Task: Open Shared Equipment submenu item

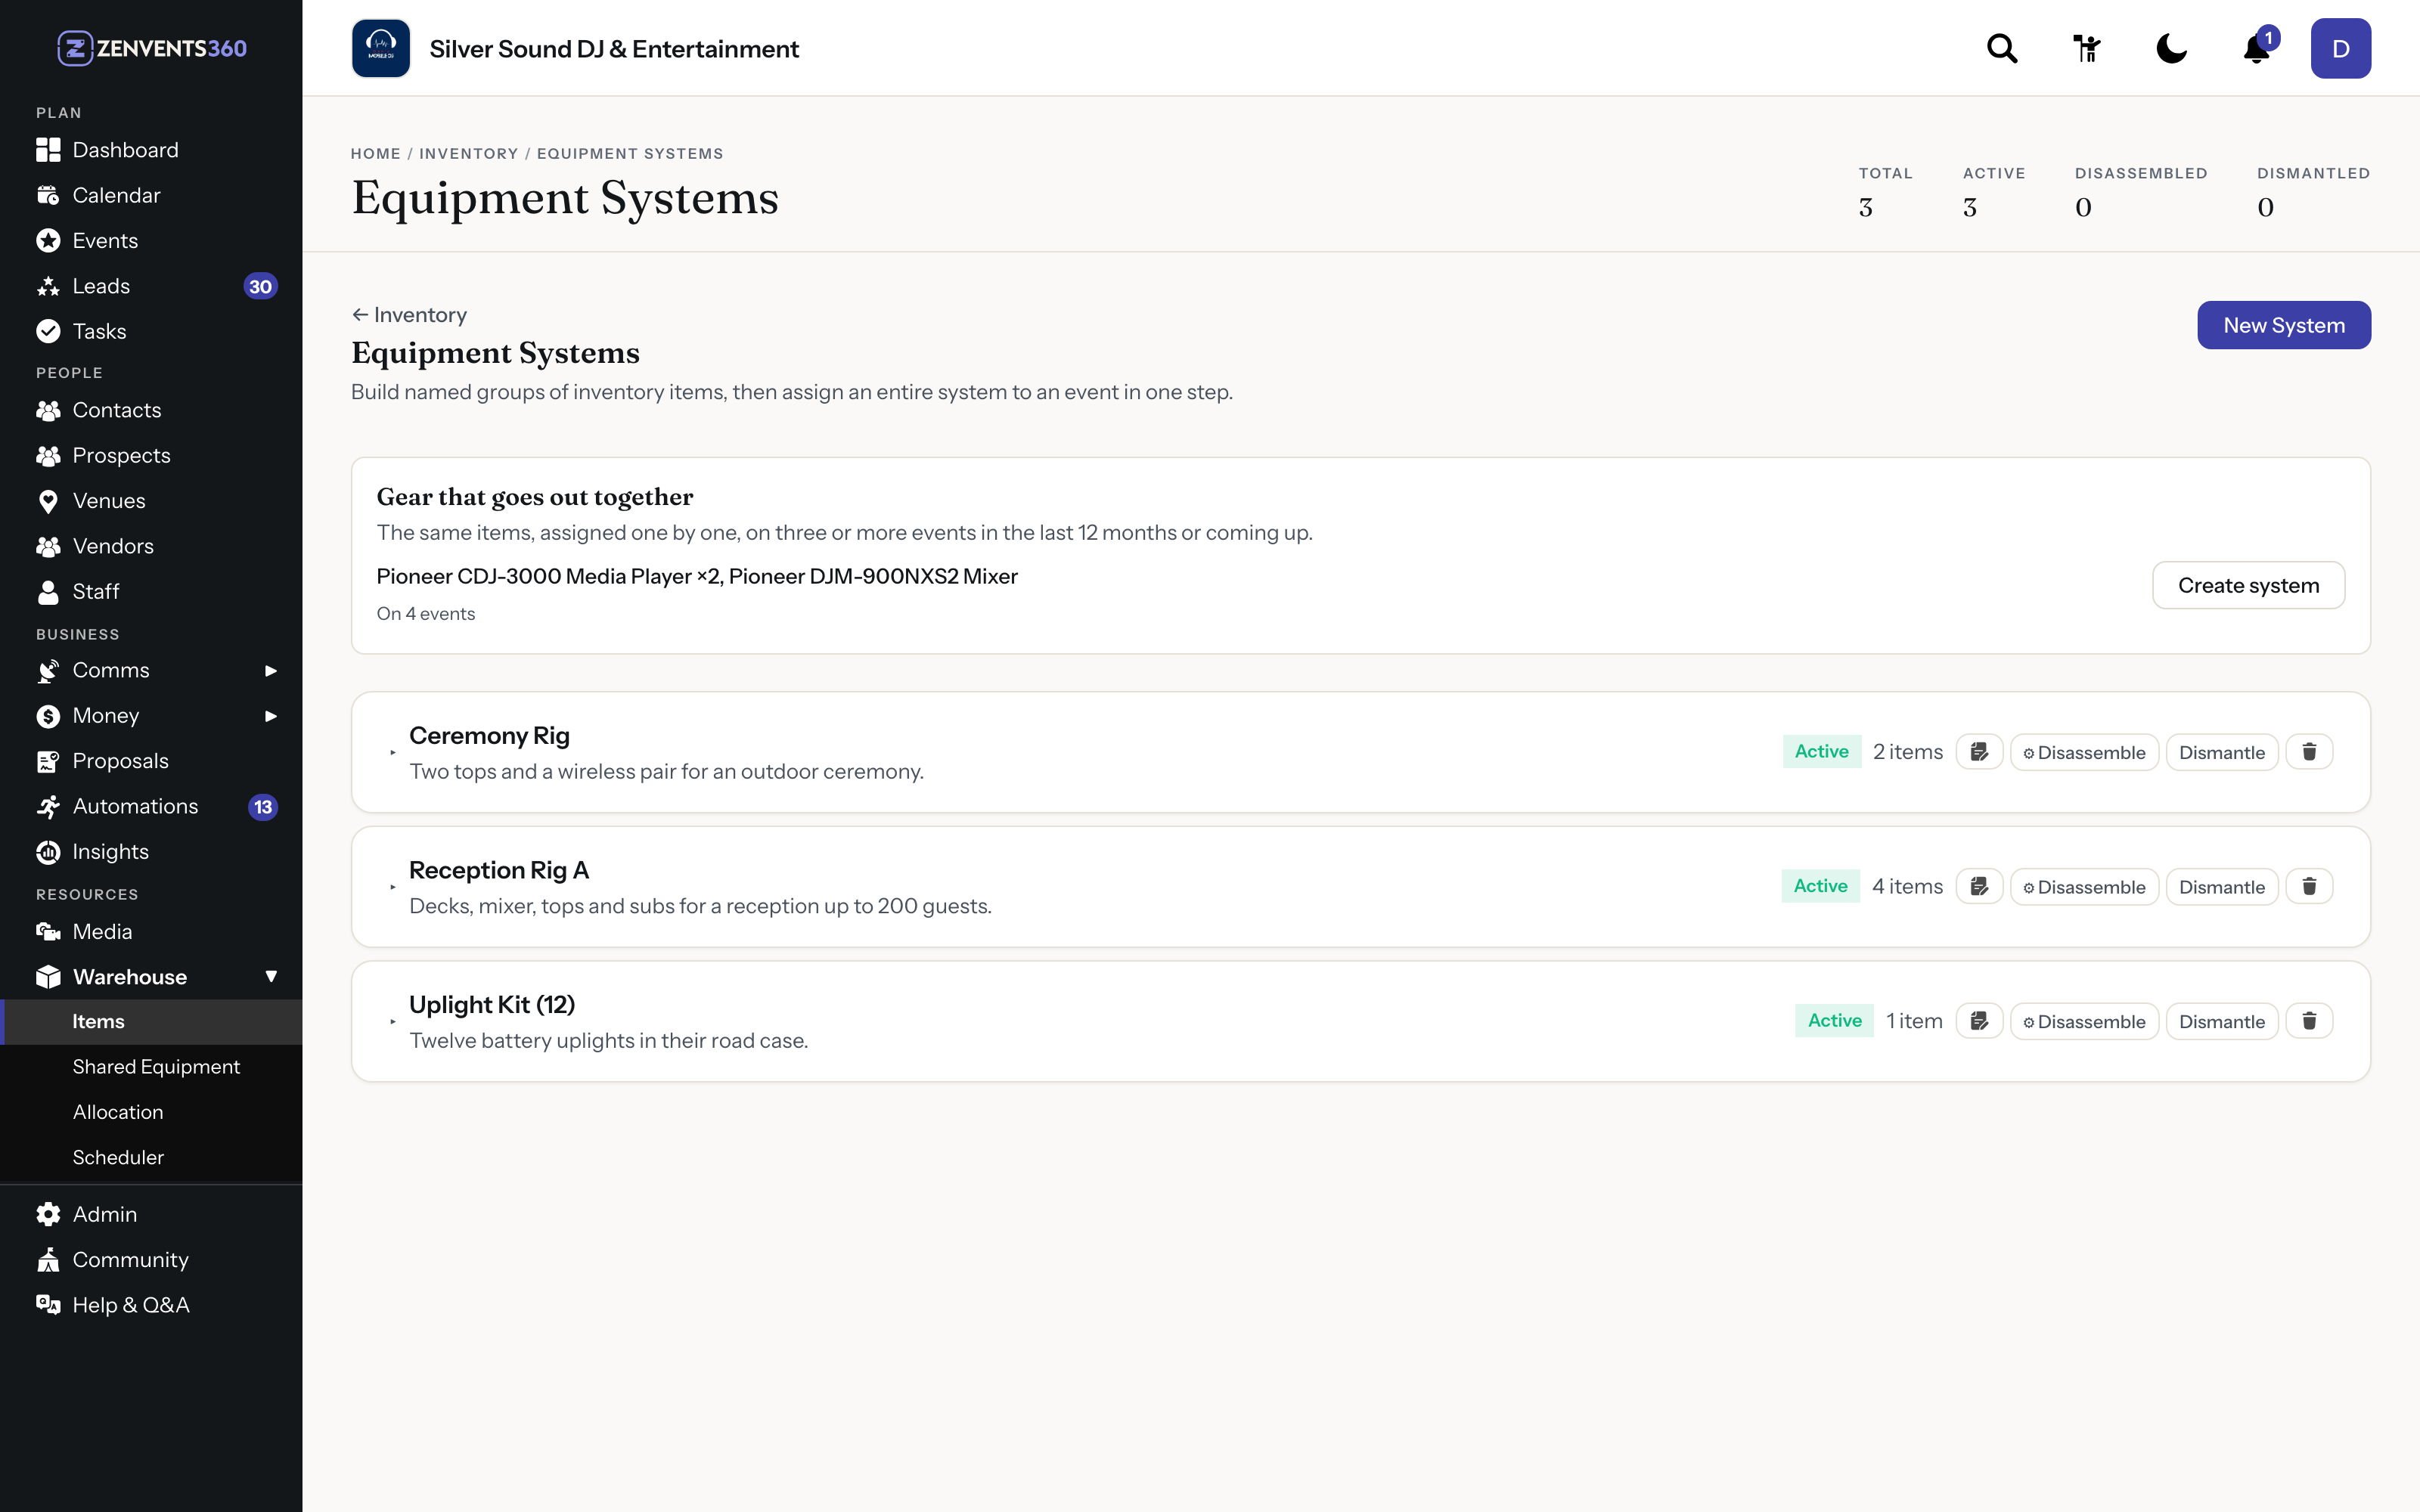Action: click(x=151, y=1067)
